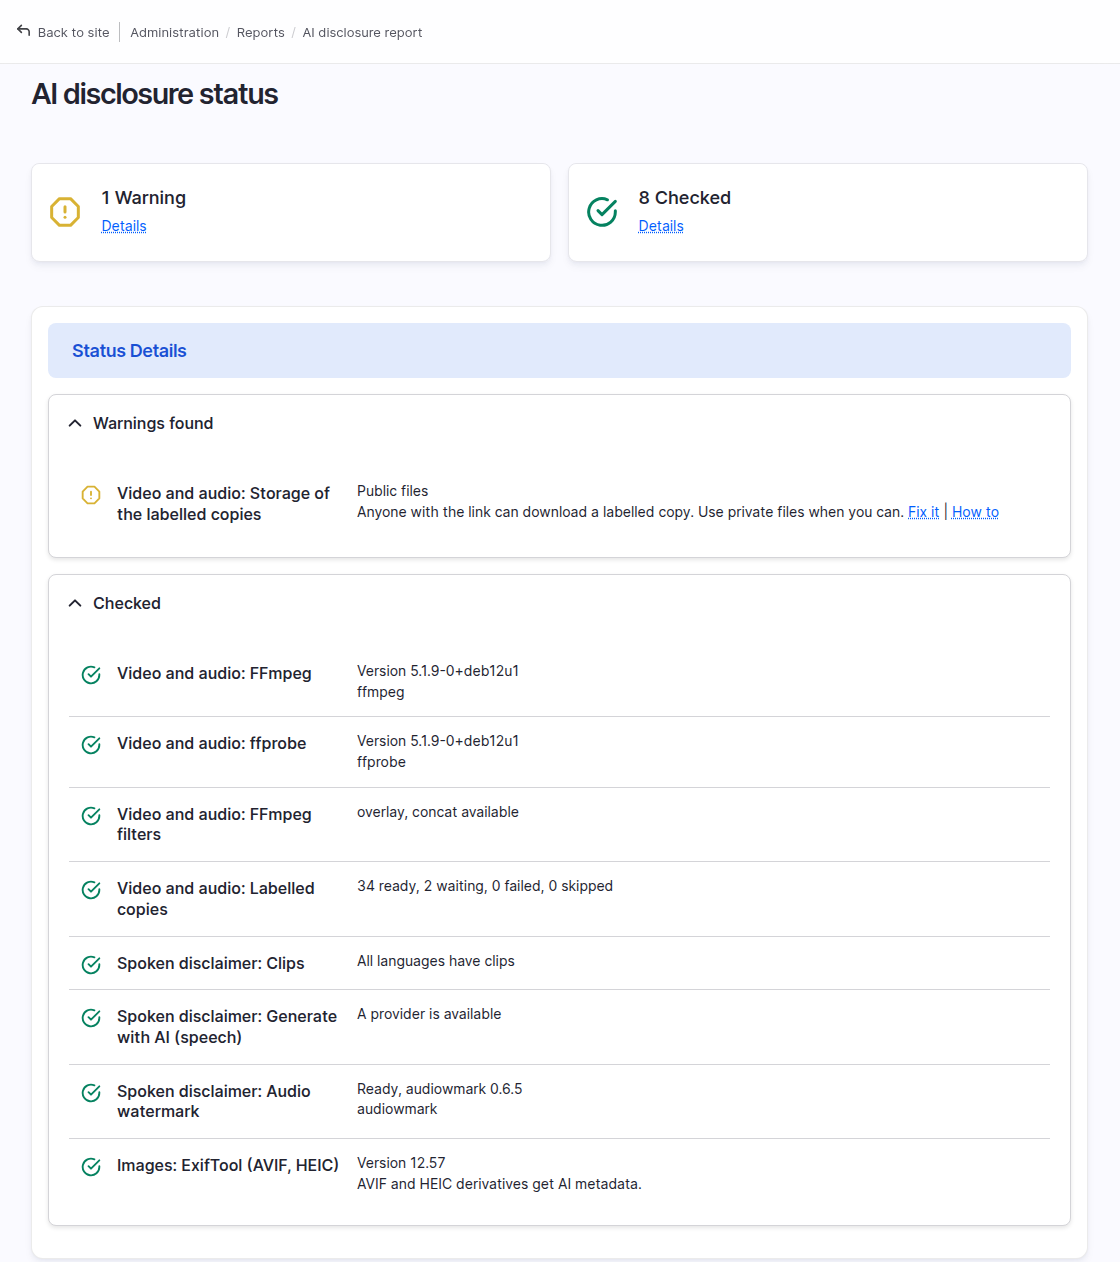
Task: Collapse the Warnings found section chevron
Action: pos(75,423)
